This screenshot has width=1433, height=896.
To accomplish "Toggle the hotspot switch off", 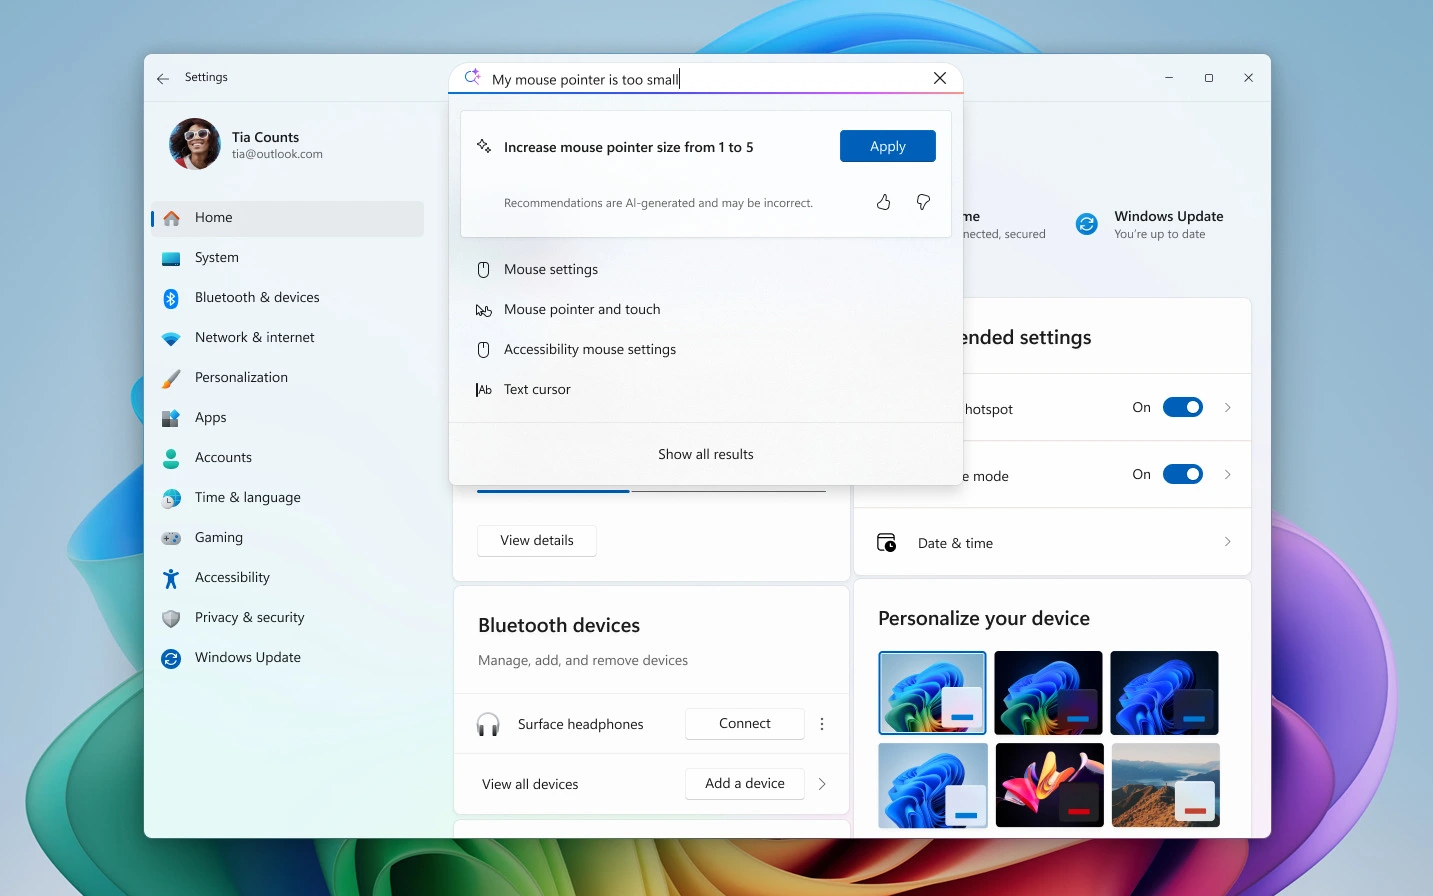I will click(x=1183, y=407).
